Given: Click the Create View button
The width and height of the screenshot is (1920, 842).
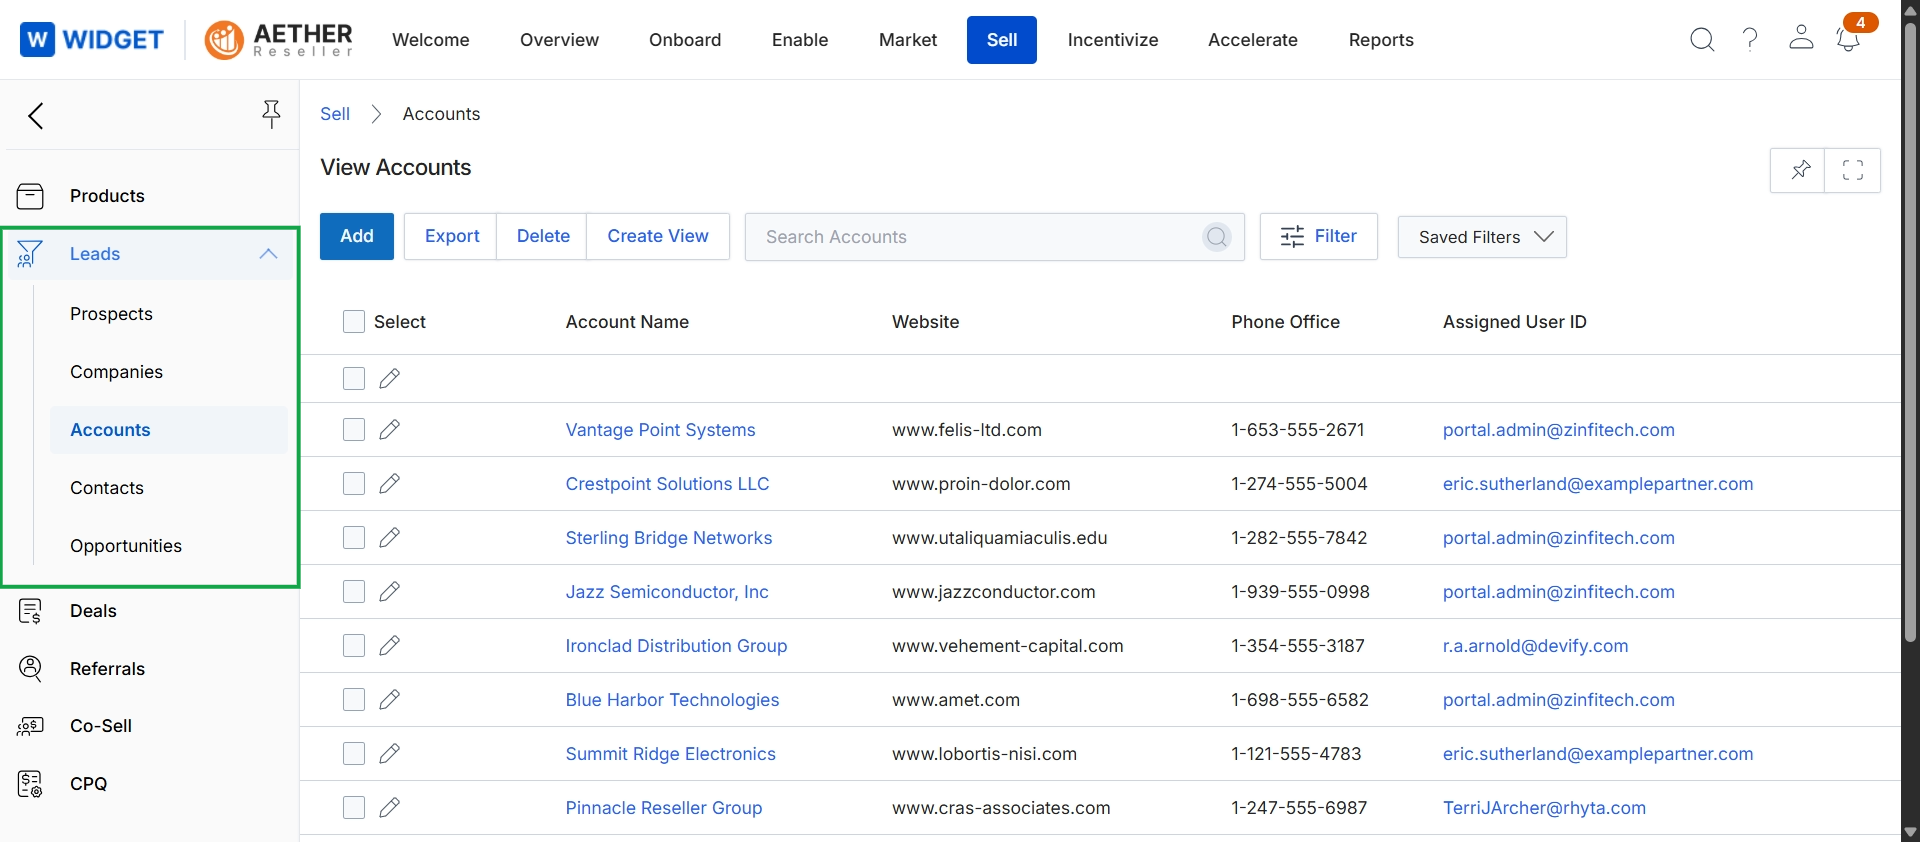Looking at the screenshot, I should (658, 236).
